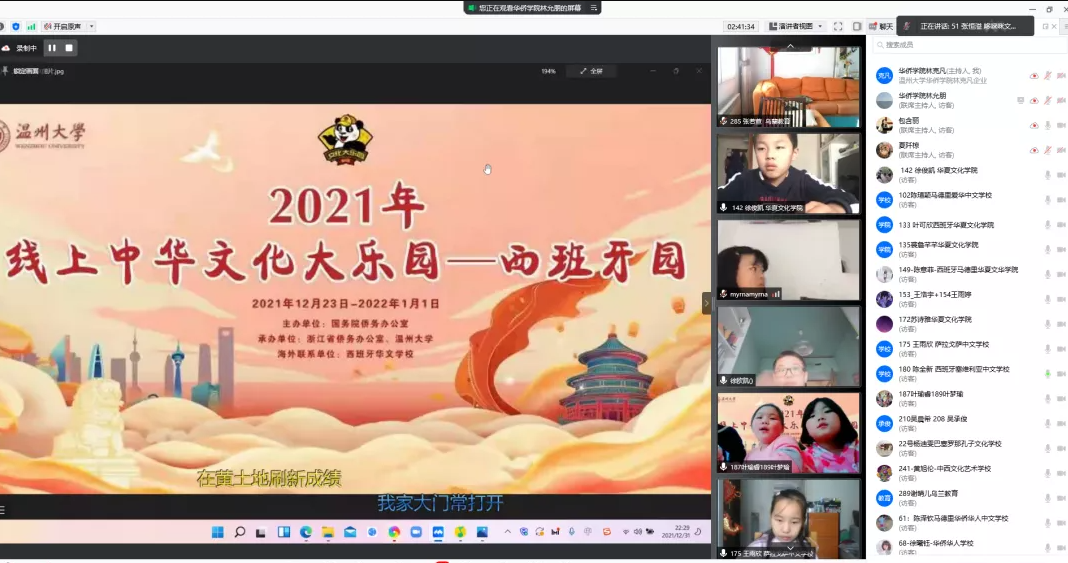Click the layout toggle icon next to the fullscreen icon
1068x563 pixels.
coord(857,27)
